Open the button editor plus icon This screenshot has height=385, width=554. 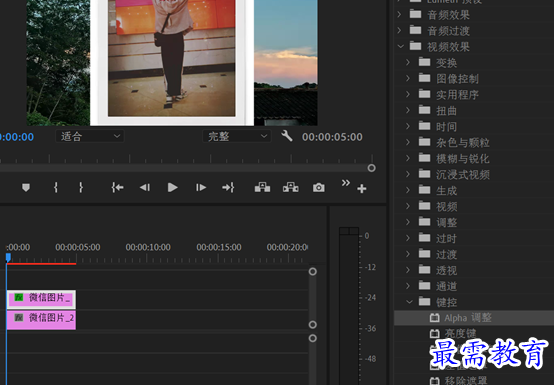tap(361, 189)
